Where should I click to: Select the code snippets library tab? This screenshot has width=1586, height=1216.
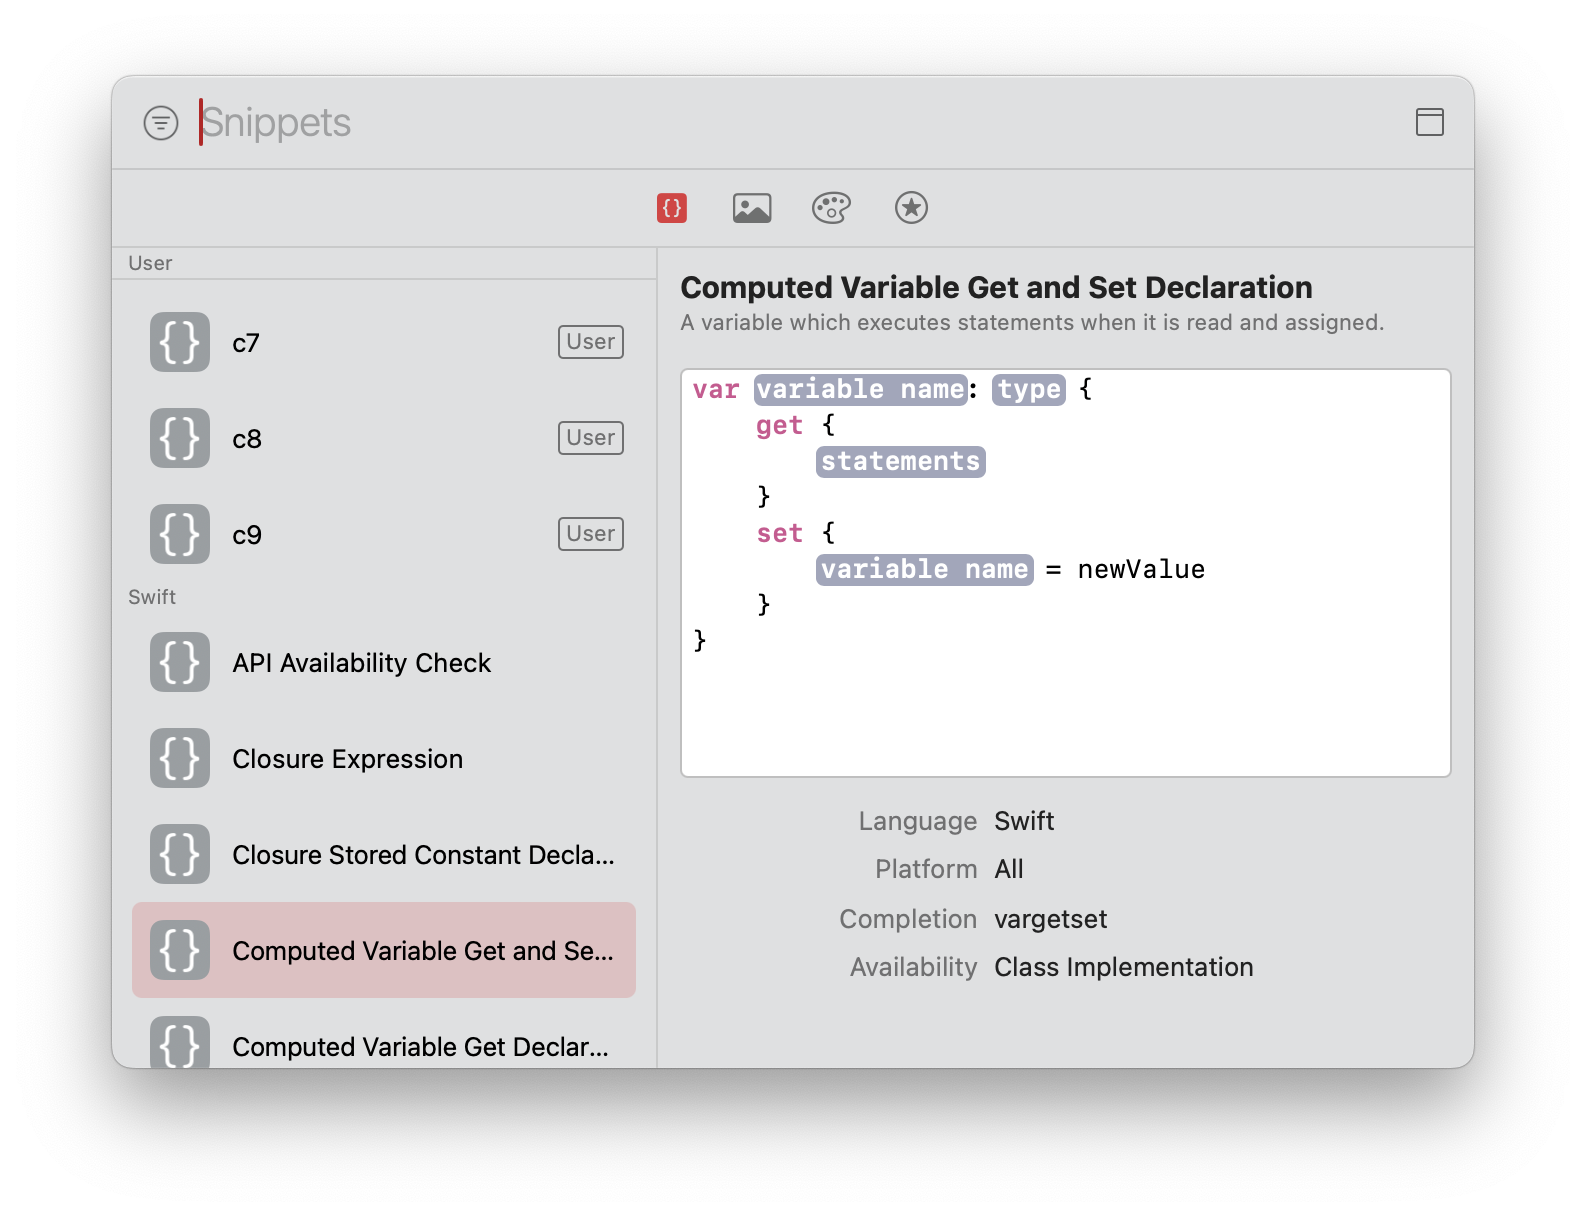click(672, 208)
